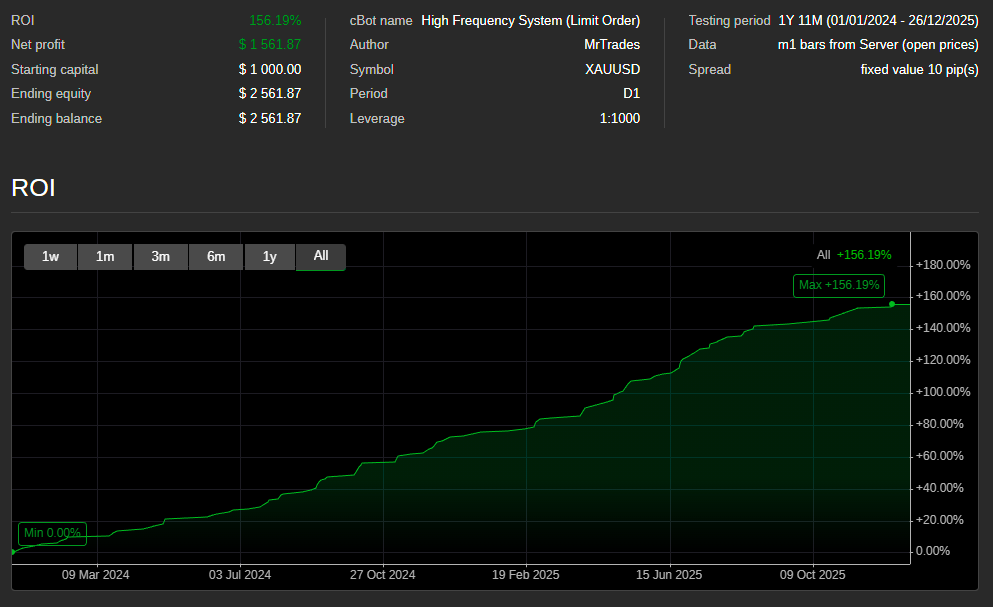Click the spread fixed value 10 pip(s)
This screenshot has height=607, width=993.
coord(920,70)
